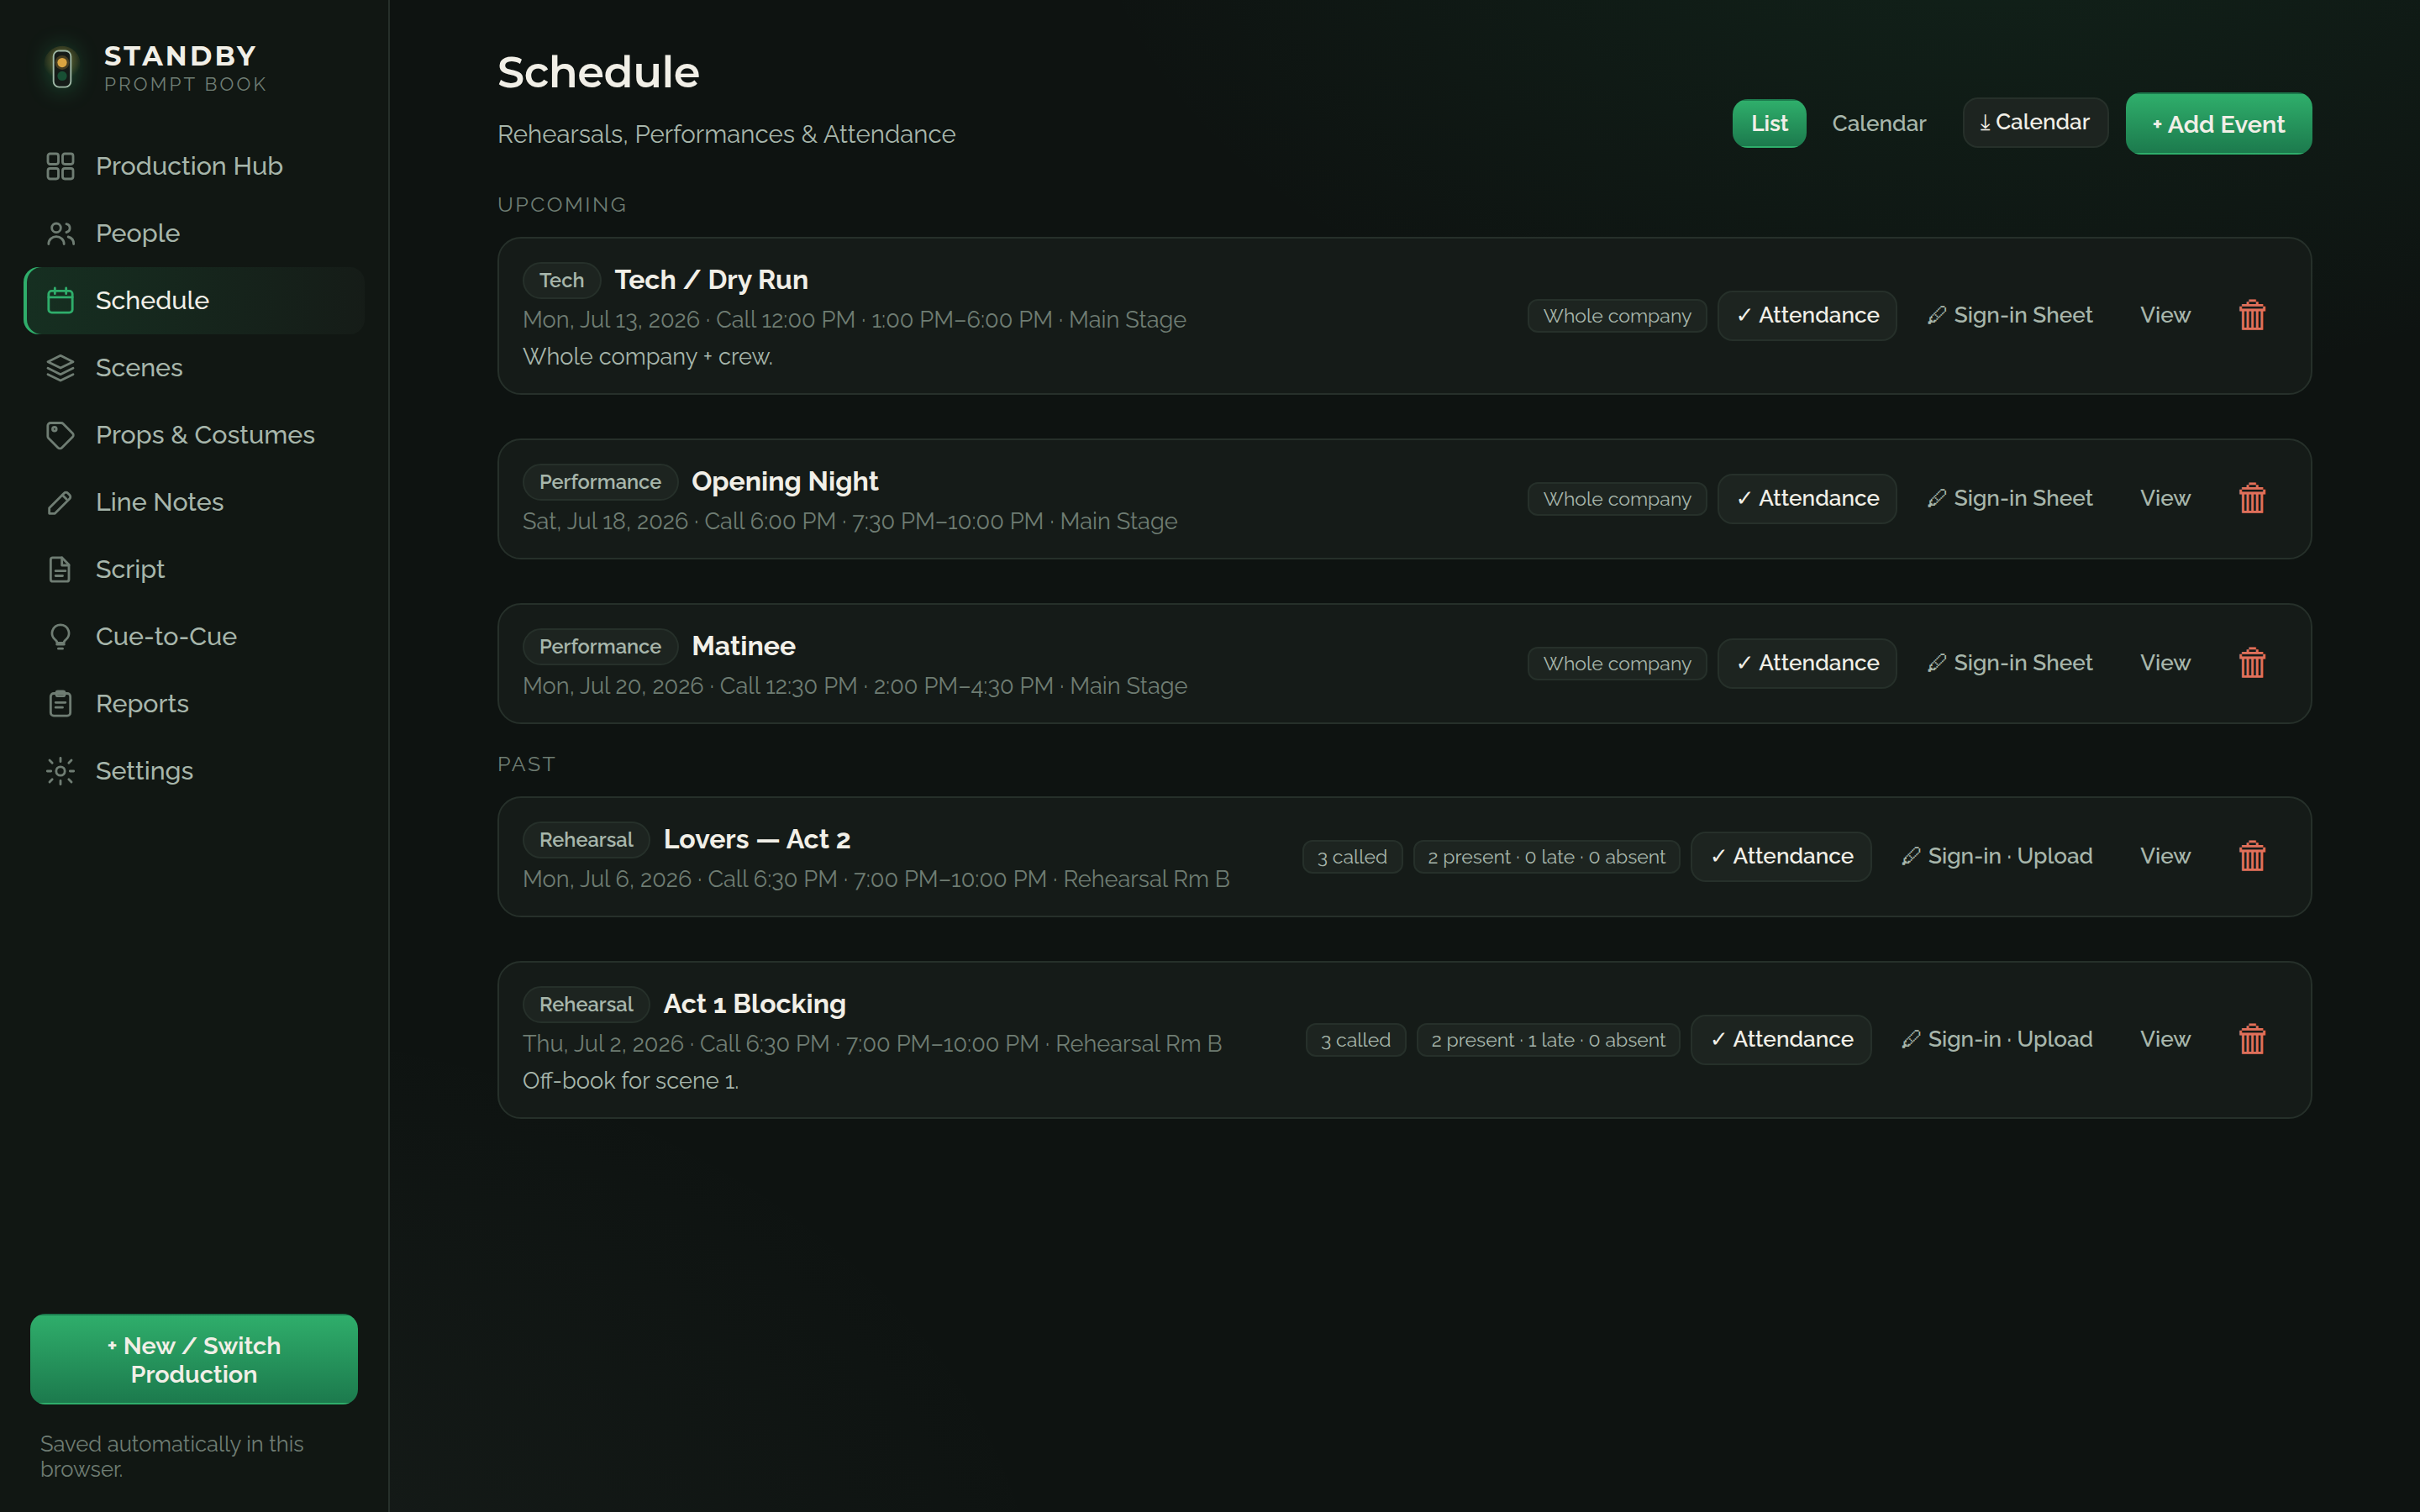Click 'Off-book for scene 1.' note
This screenshot has width=2420, height=1512.
(630, 1081)
